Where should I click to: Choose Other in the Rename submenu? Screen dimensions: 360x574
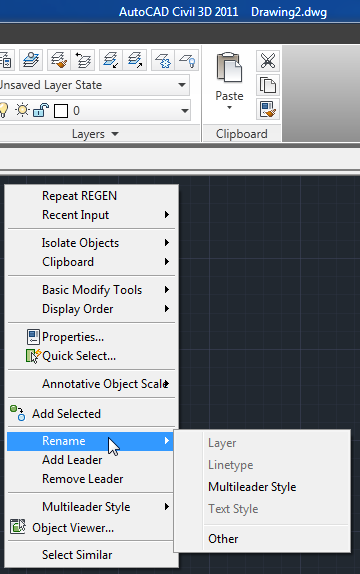point(223,539)
